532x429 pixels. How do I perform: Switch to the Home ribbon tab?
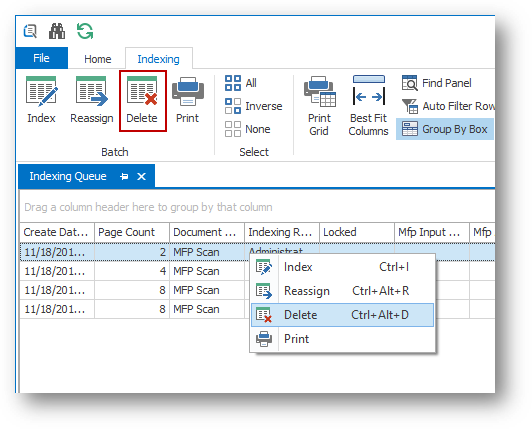click(x=97, y=59)
